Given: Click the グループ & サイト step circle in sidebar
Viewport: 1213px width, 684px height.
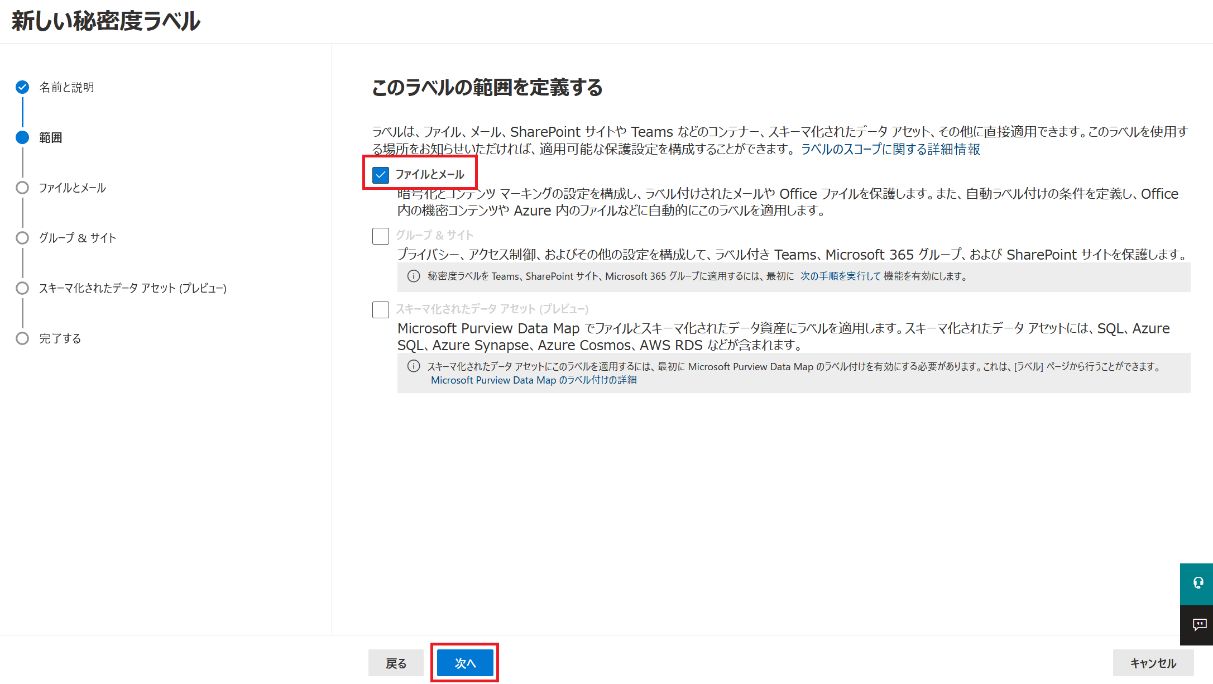Looking at the screenshot, I should pos(22,238).
